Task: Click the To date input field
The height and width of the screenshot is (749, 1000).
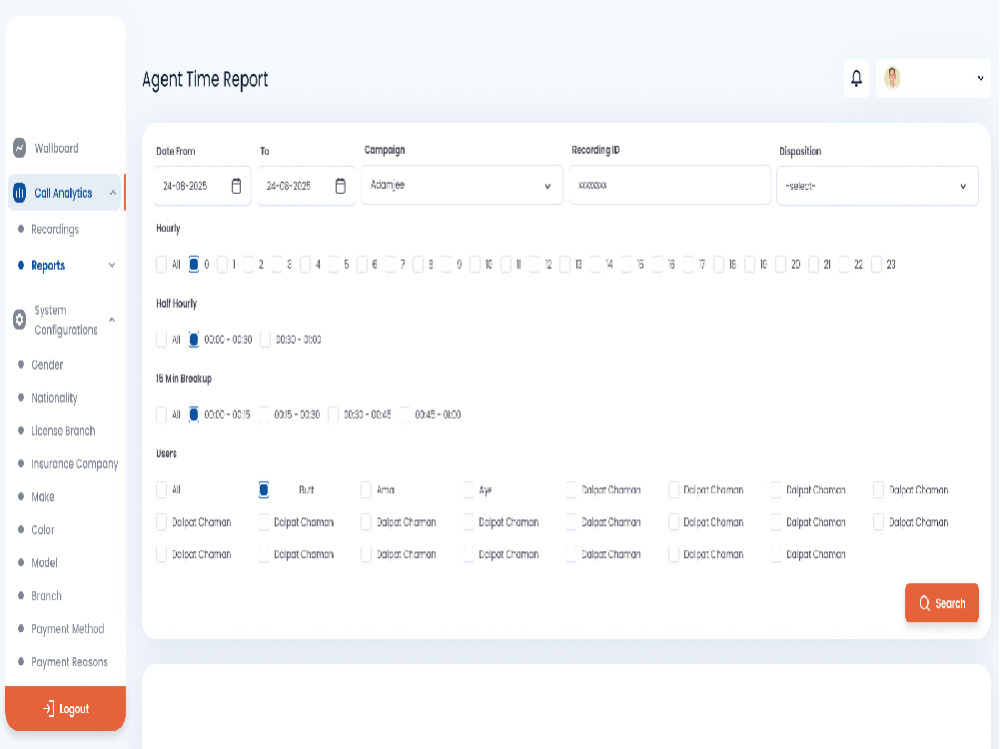Action: pos(306,186)
